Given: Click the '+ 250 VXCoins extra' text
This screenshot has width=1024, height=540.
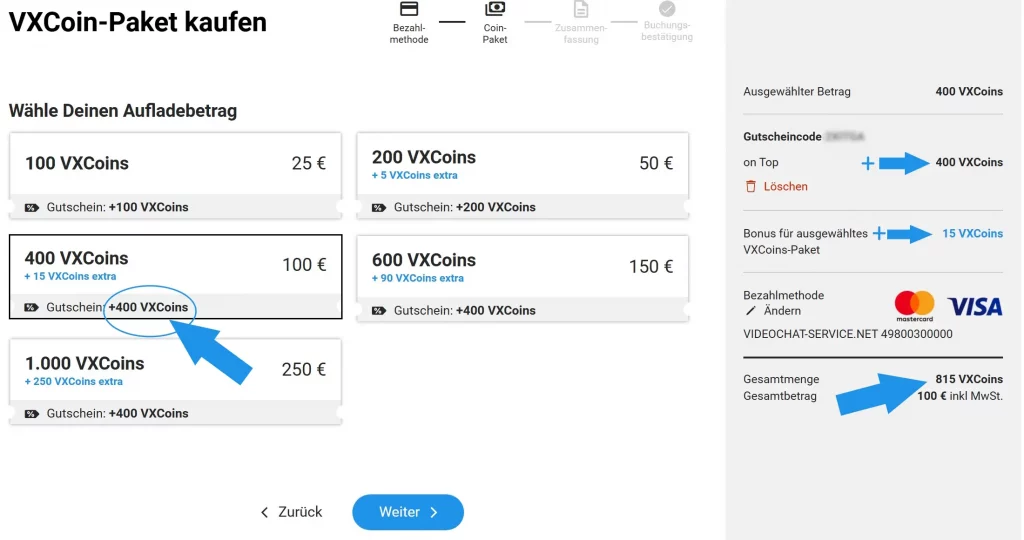Looking at the screenshot, I should (x=73, y=382).
